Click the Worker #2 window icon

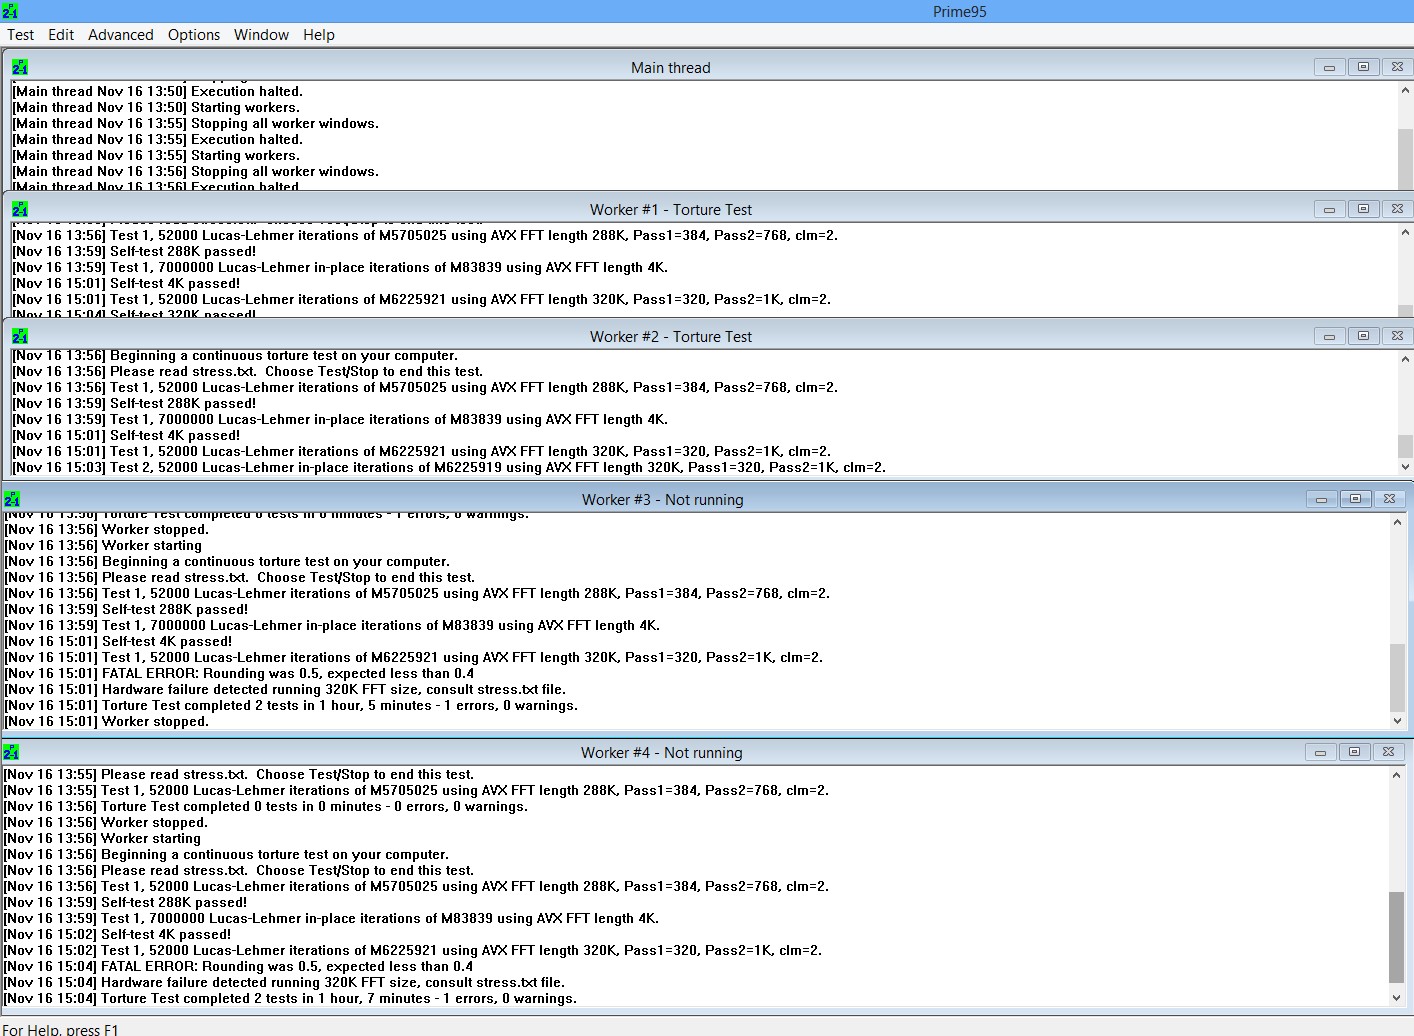pyautogui.click(x=20, y=336)
